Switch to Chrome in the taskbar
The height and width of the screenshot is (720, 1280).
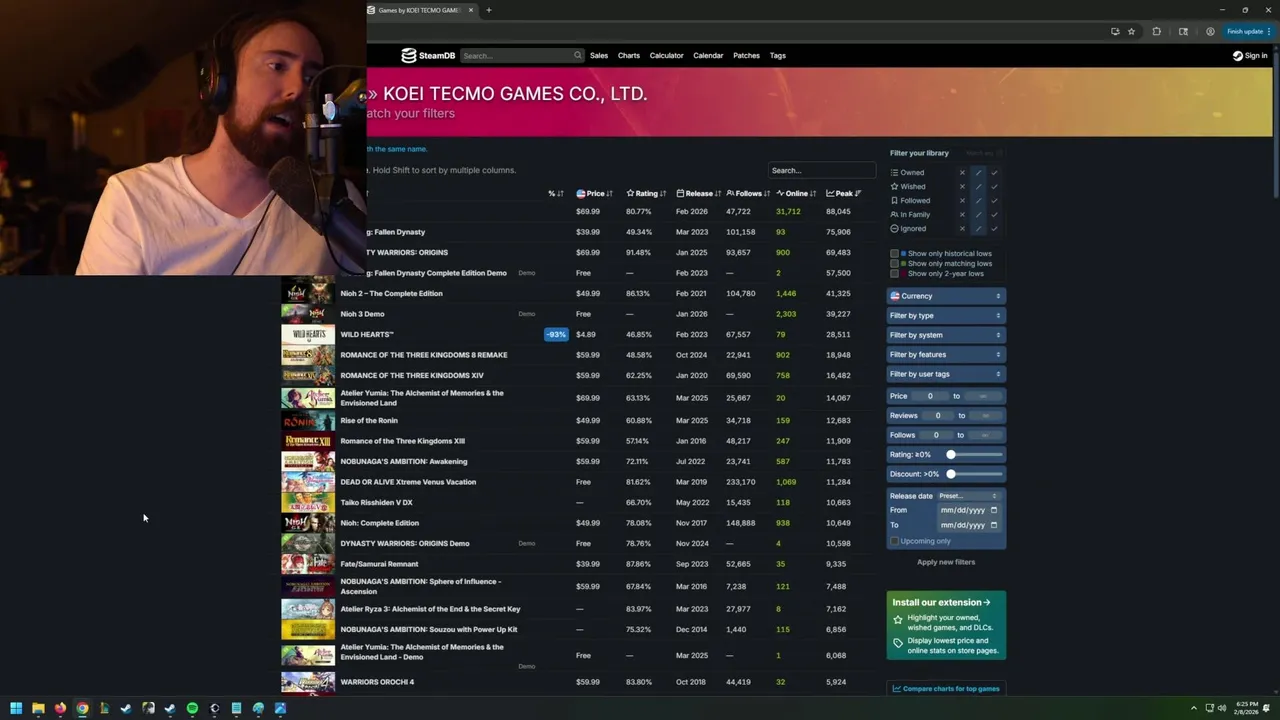pyautogui.click(x=82, y=708)
